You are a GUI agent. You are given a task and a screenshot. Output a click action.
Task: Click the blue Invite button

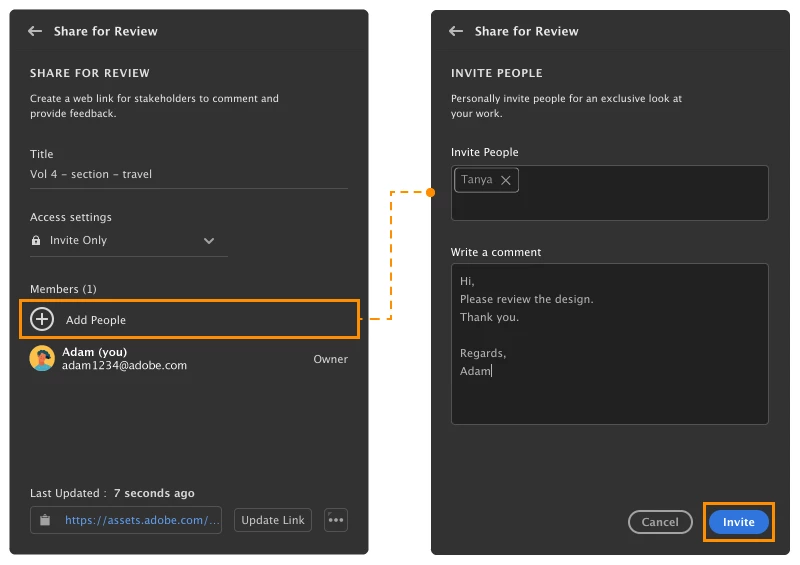738,522
